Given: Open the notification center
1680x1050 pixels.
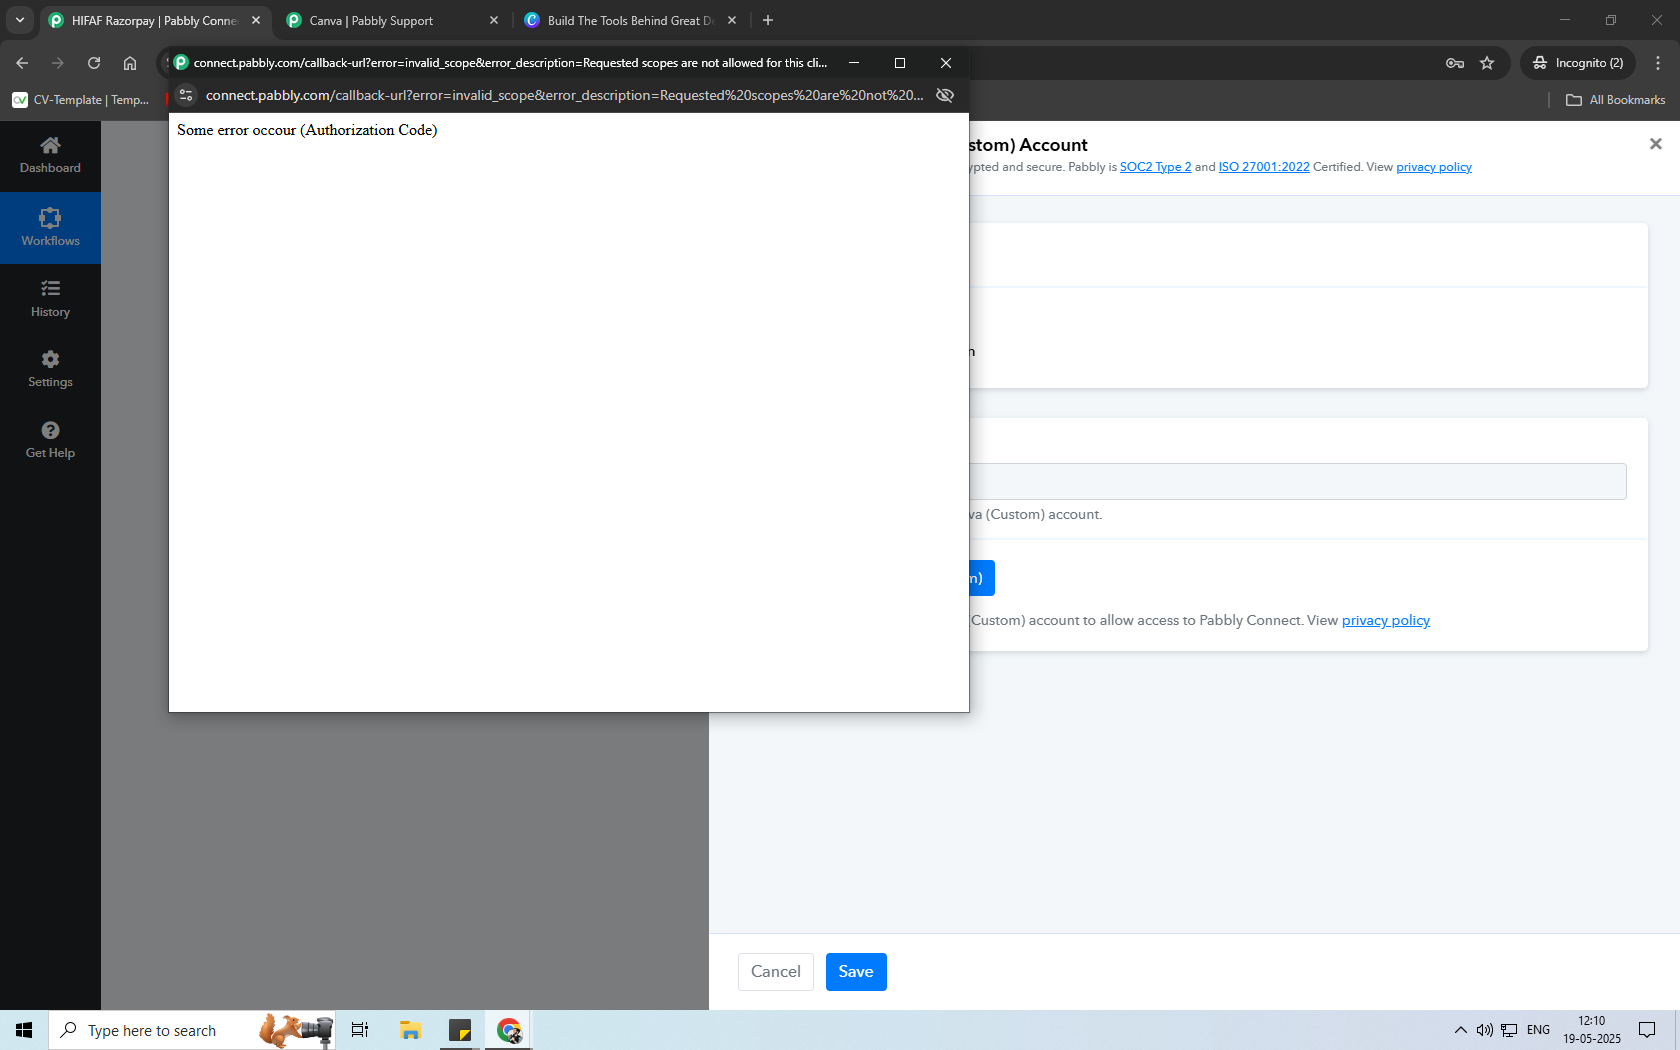Looking at the screenshot, I should point(1647,1030).
